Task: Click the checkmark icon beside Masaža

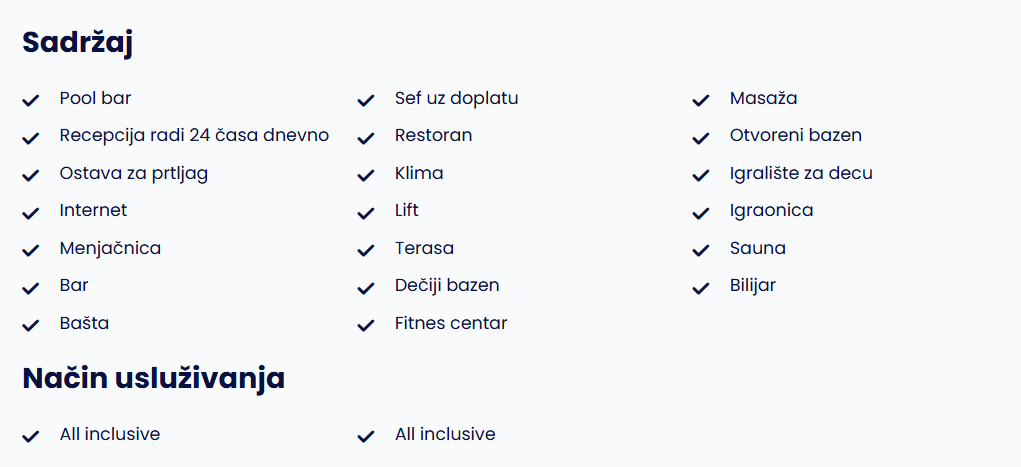Action: [701, 100]
